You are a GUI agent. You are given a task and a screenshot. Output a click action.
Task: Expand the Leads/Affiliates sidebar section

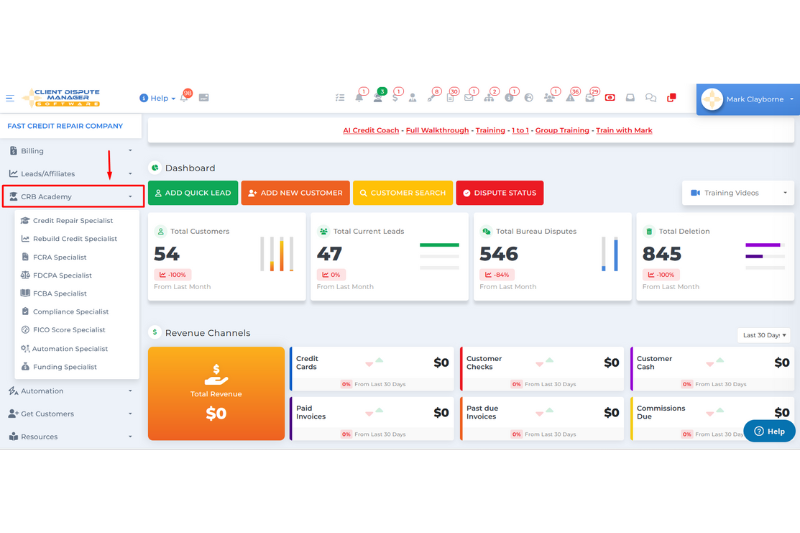tap(71, 173)
